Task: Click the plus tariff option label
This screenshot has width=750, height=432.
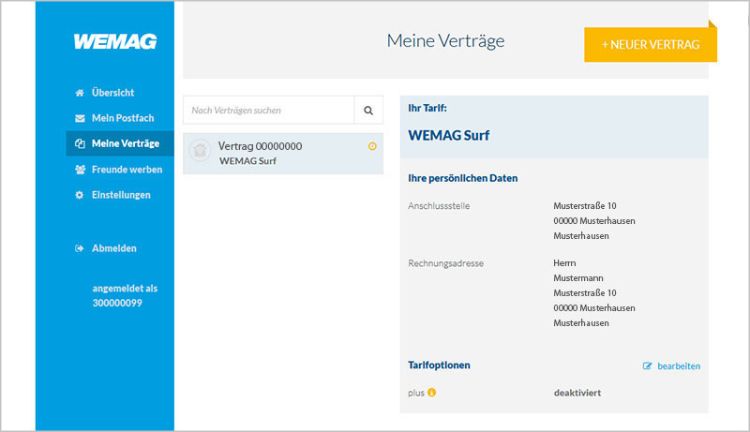Action: point(416,393)
